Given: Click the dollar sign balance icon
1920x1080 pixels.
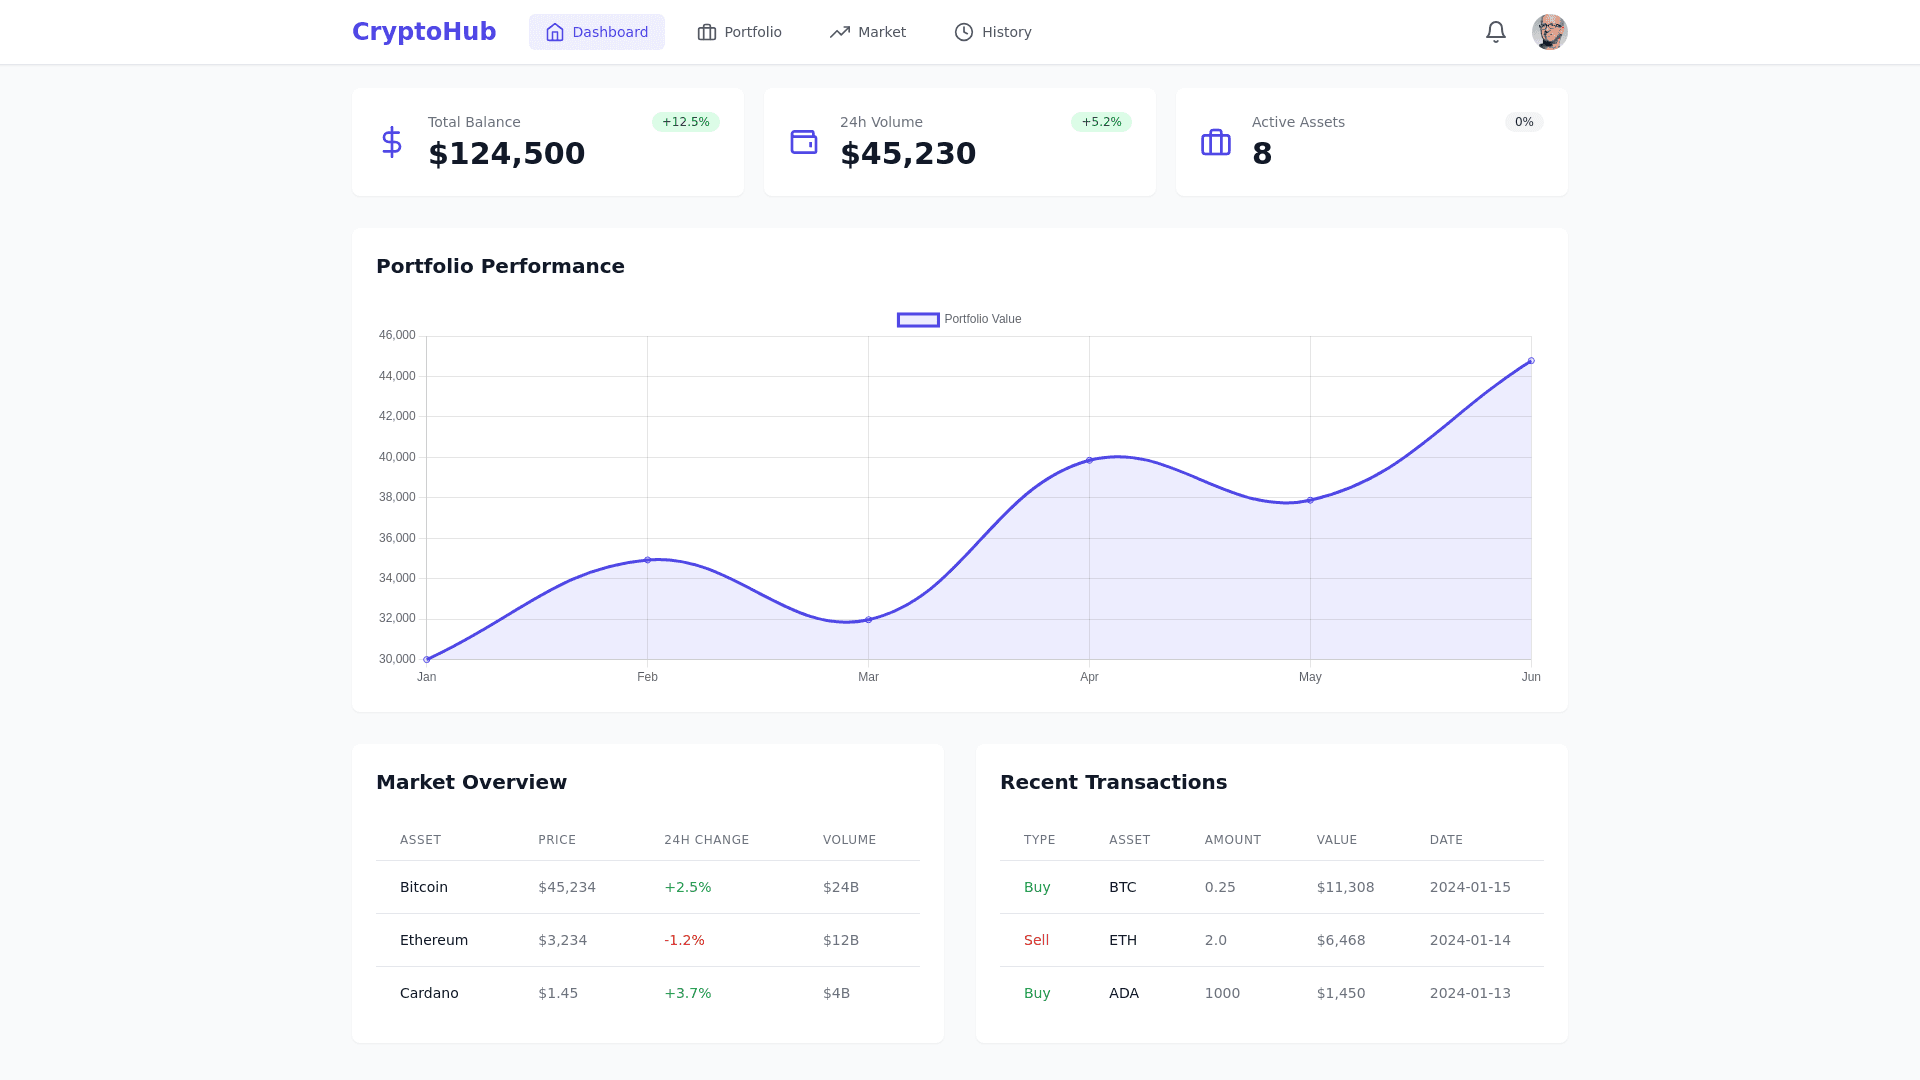Looking at the screenshot, I should click(392, 142).
